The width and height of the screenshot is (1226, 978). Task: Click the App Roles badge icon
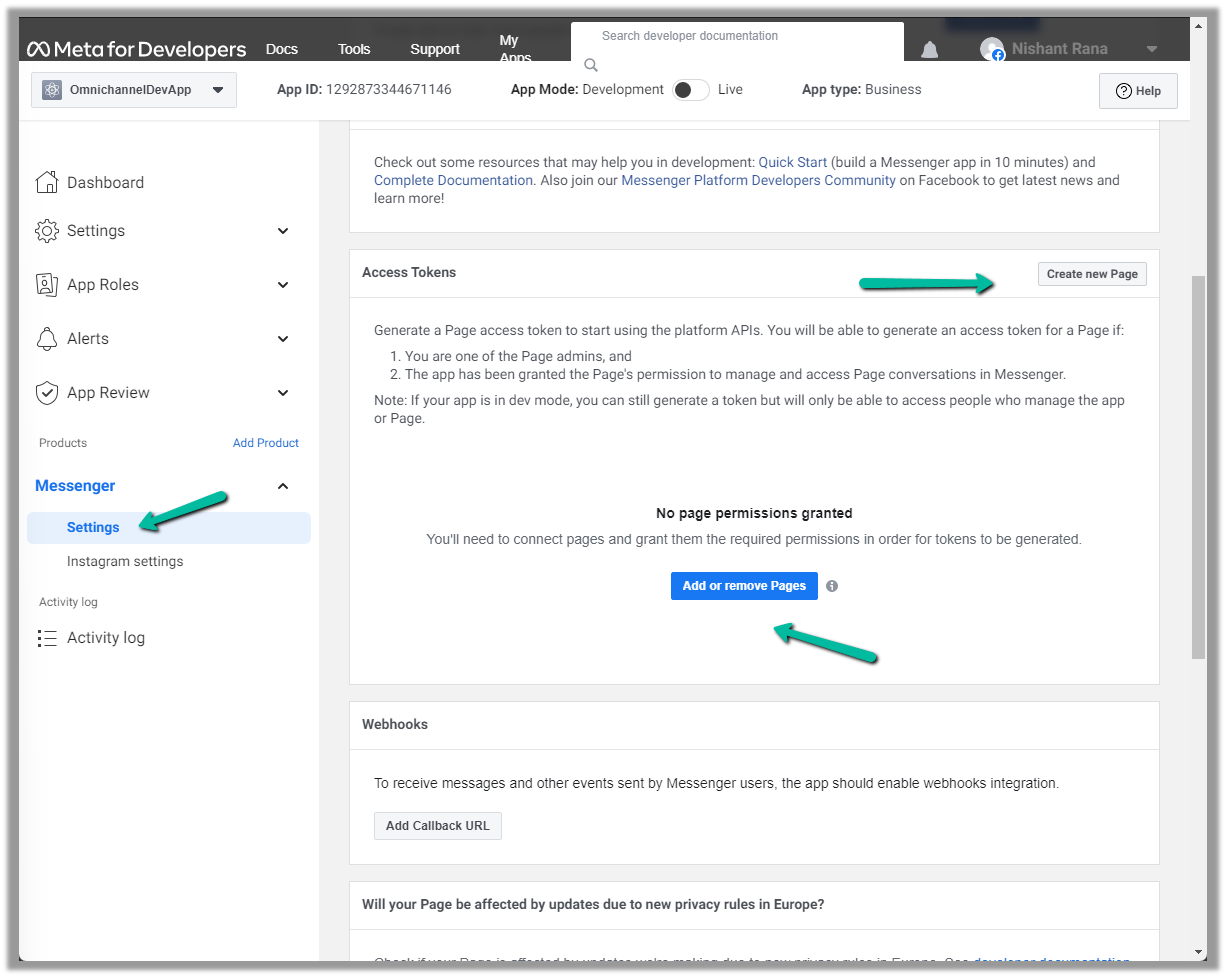(47, 284)
